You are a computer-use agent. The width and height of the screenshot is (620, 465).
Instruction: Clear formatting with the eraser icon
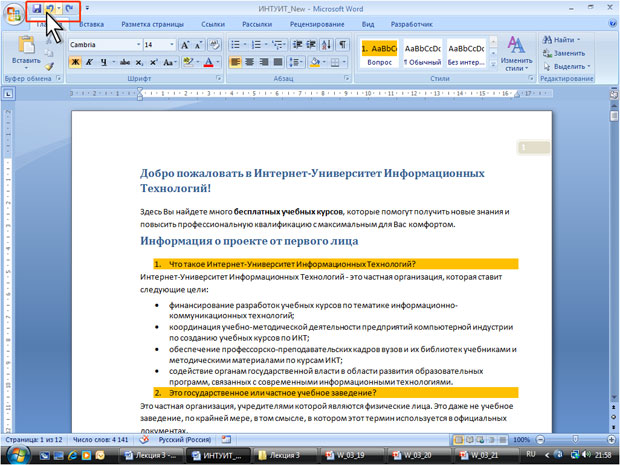[x=215, y=45]
